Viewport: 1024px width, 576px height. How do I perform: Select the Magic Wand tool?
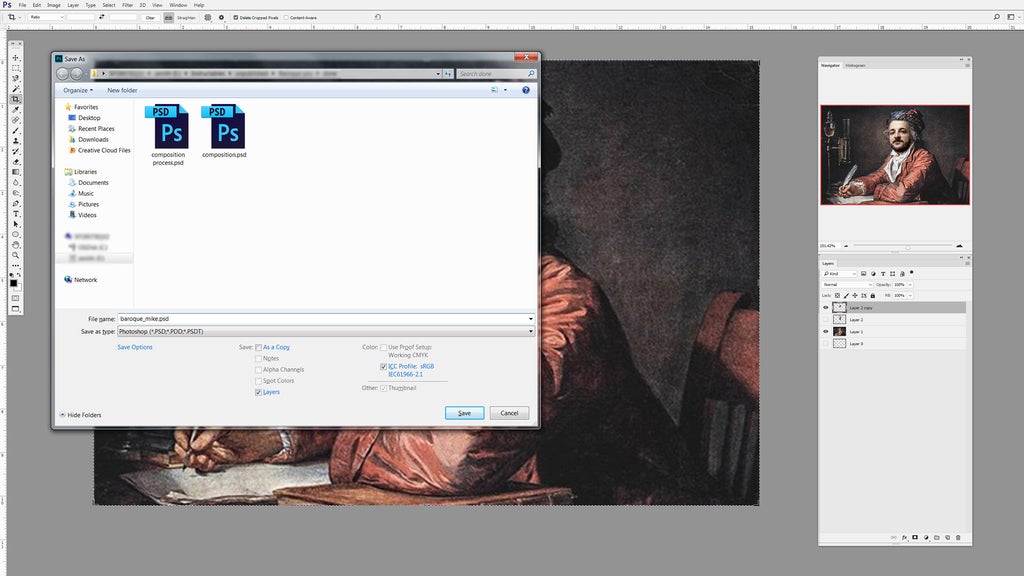(16, 89)
